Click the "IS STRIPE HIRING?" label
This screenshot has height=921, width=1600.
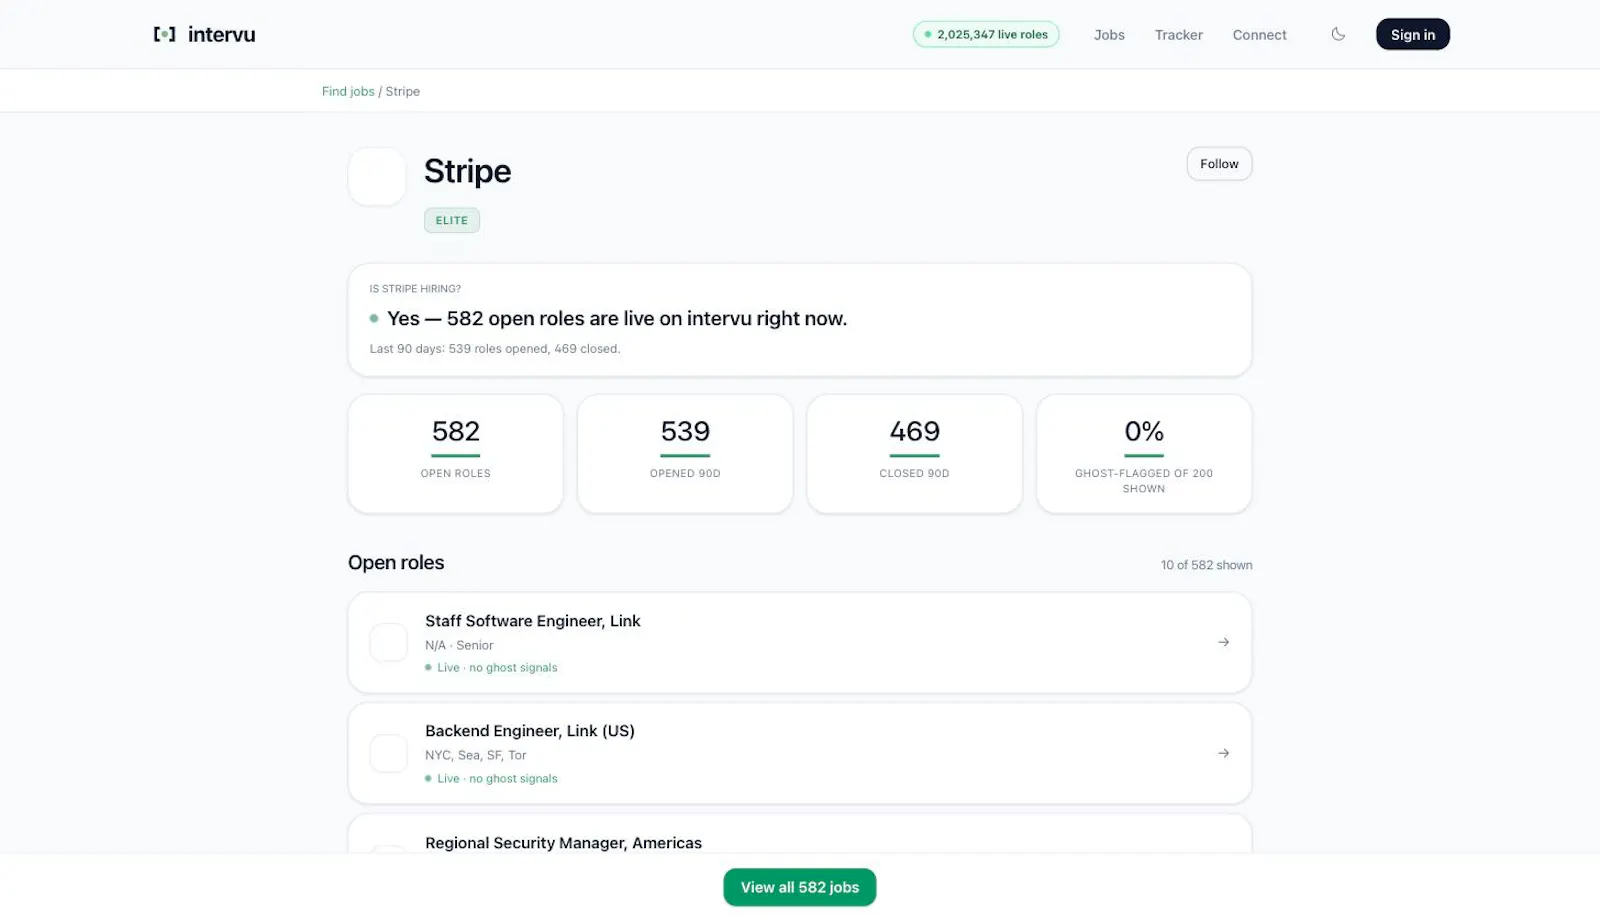pyautogui.click(x=415, y=289)
